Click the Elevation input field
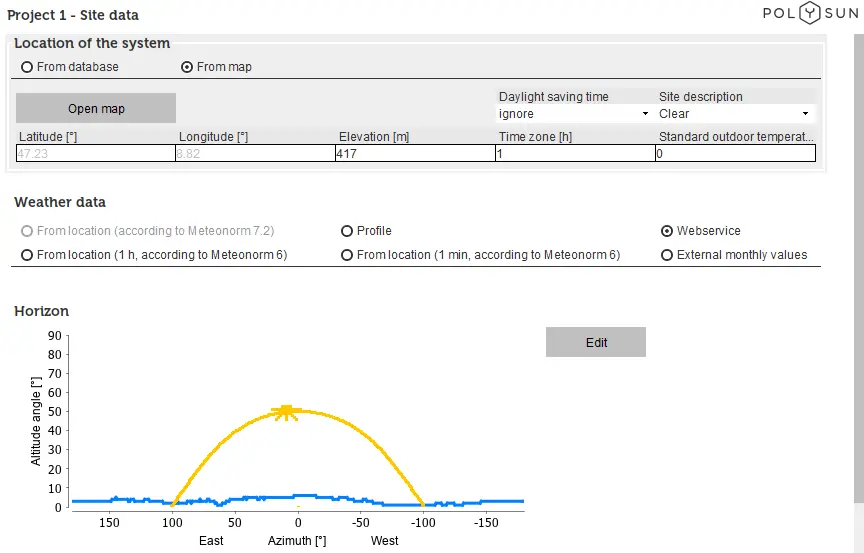The width and height of the screenshot is (864, 553). pyautogui.click(x=415, y=154)
